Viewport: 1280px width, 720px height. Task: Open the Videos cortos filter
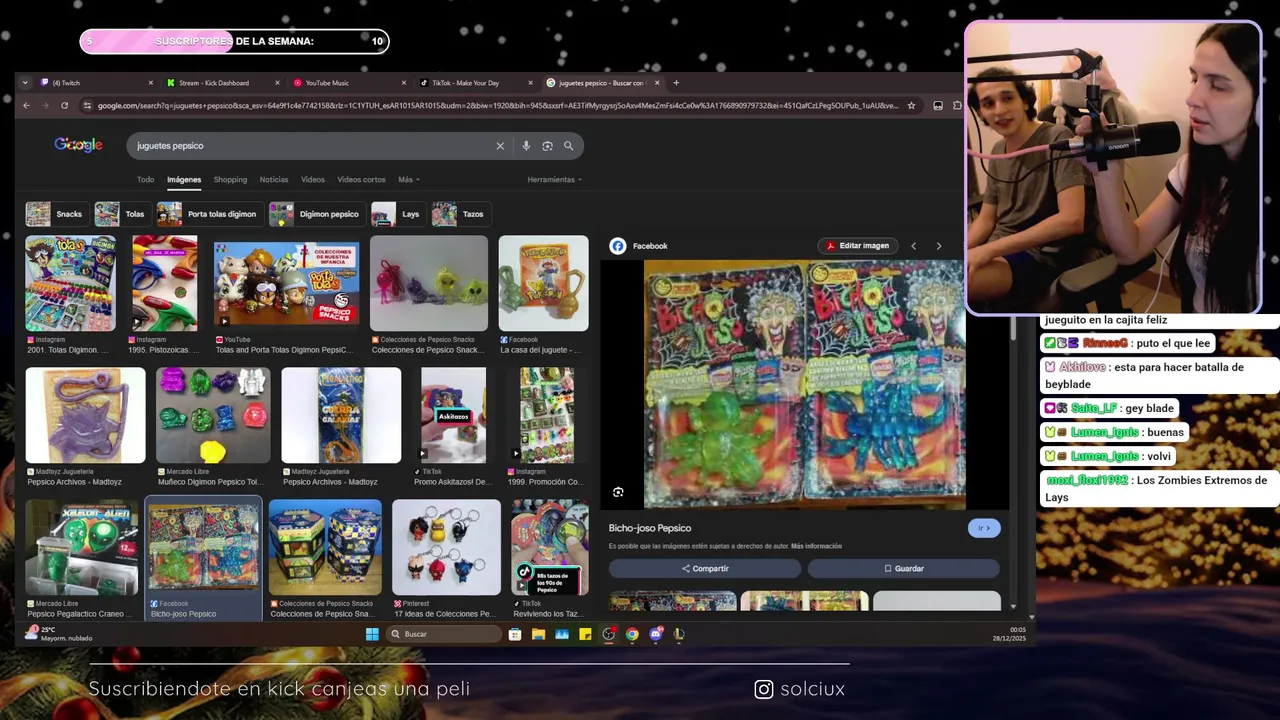tap(361, 180)
